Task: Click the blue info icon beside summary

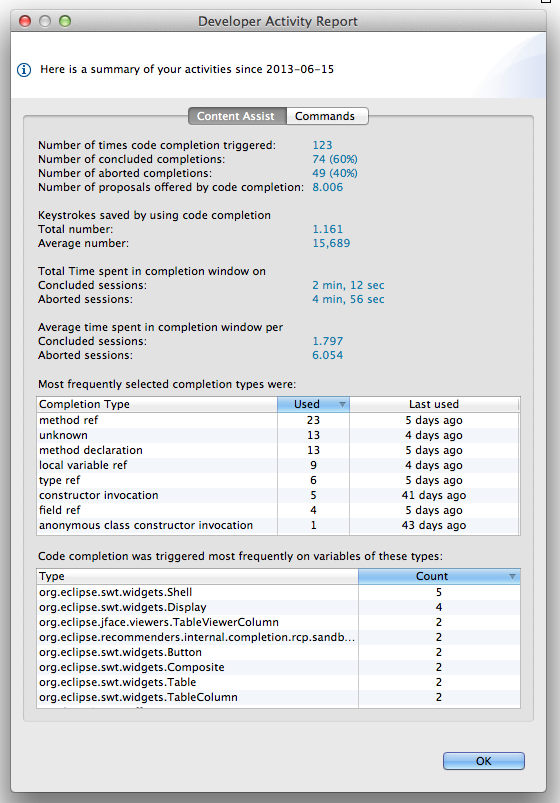Action: pyautogui.click(x=24, y=70)
